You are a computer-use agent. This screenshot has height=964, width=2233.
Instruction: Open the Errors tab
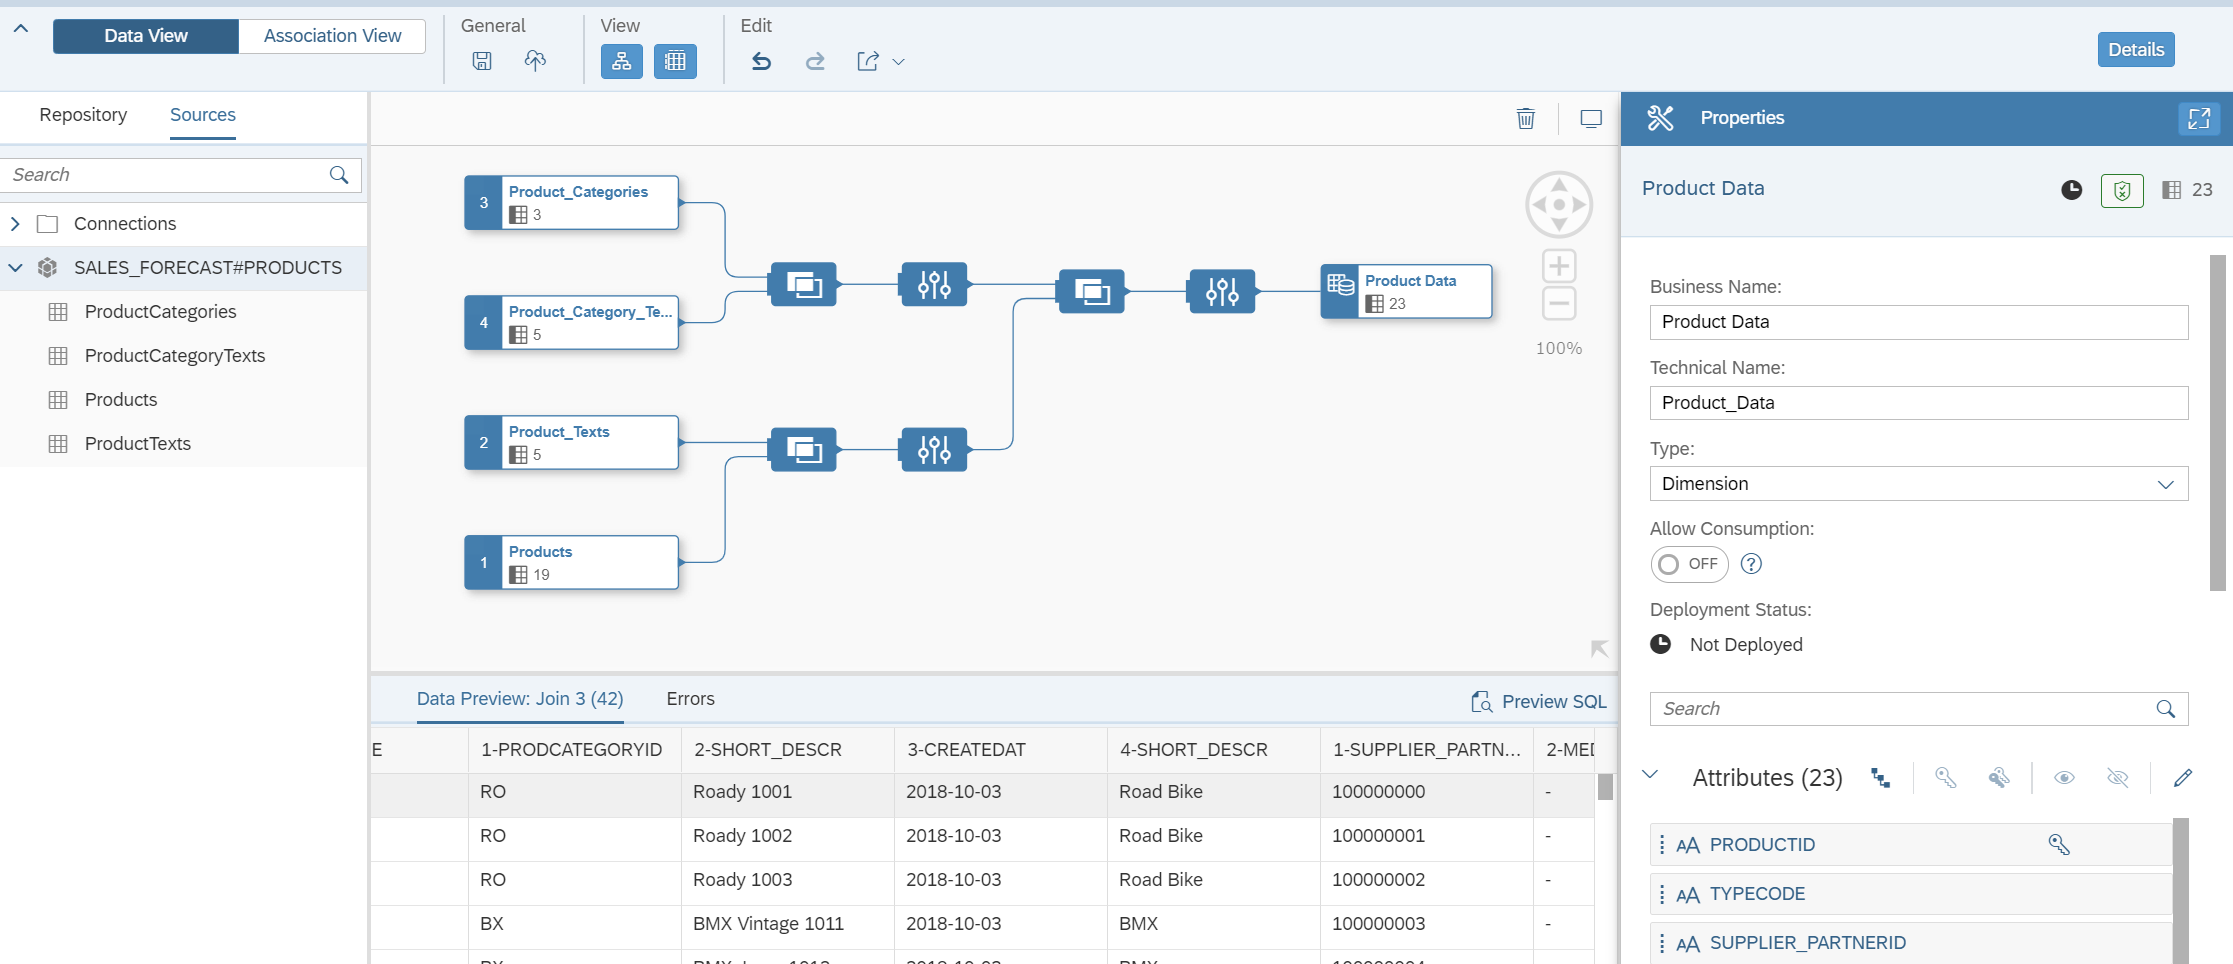tap(690, 699)
